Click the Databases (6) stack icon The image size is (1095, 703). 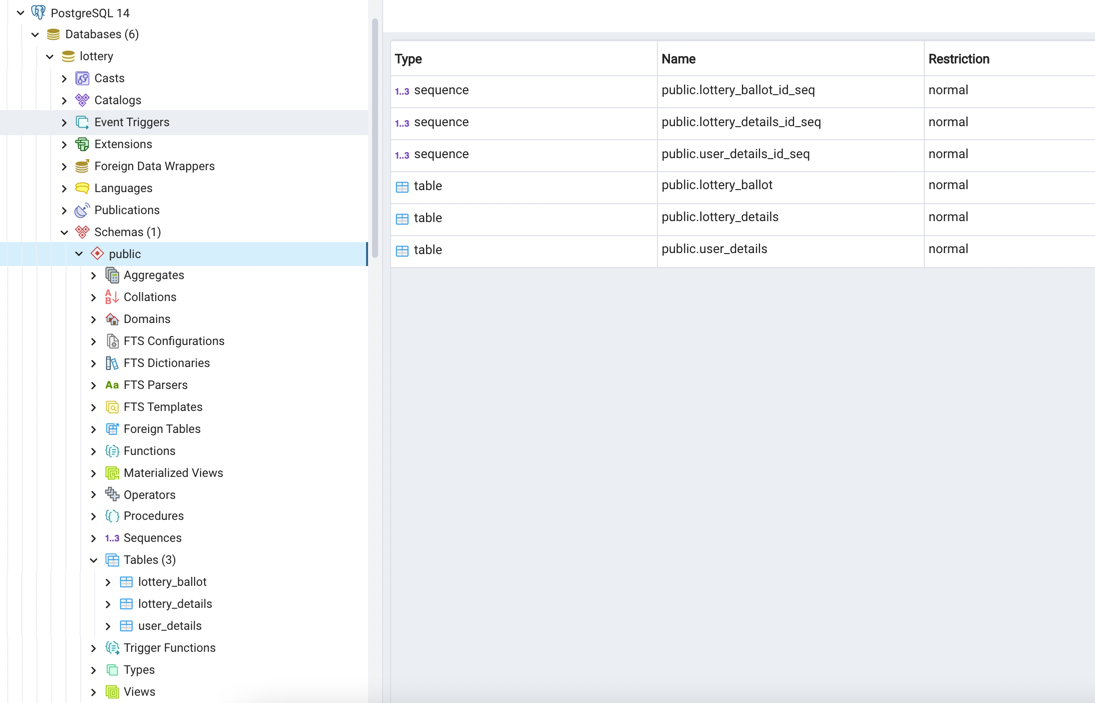tap(53, 34)
